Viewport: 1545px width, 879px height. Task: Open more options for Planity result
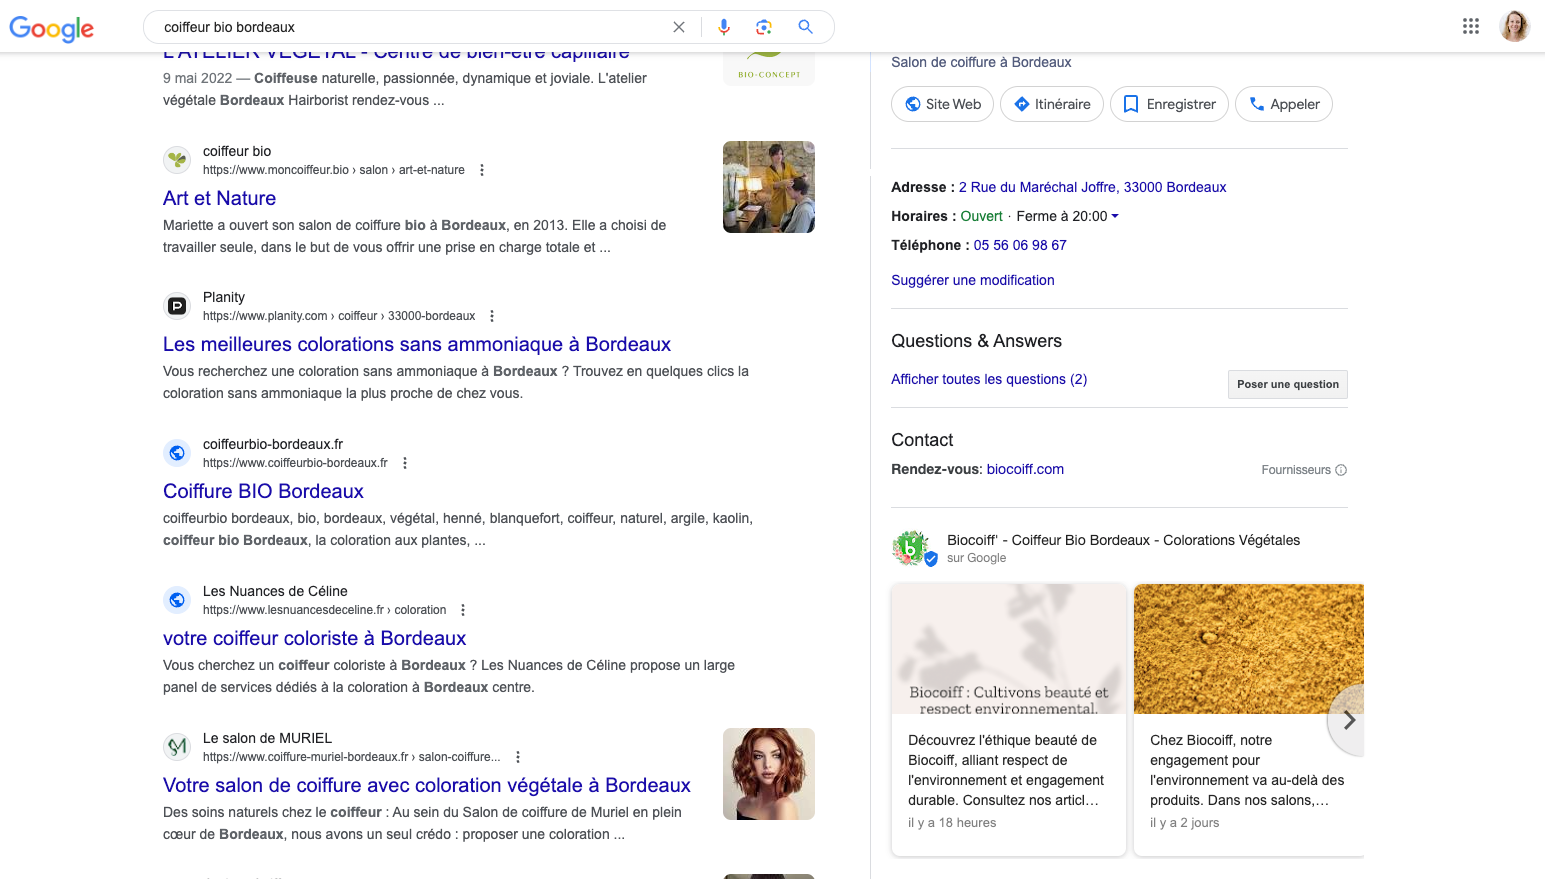coord(492,316)
